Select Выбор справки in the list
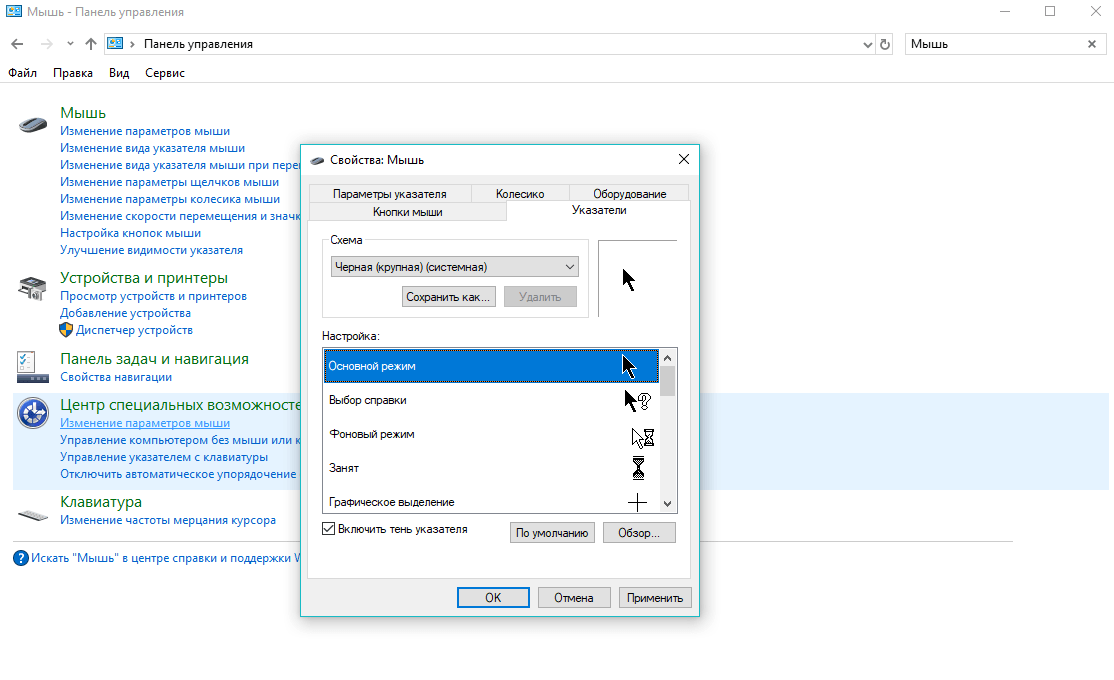This screenshot has width=1114, height=680. click(491, 400)
